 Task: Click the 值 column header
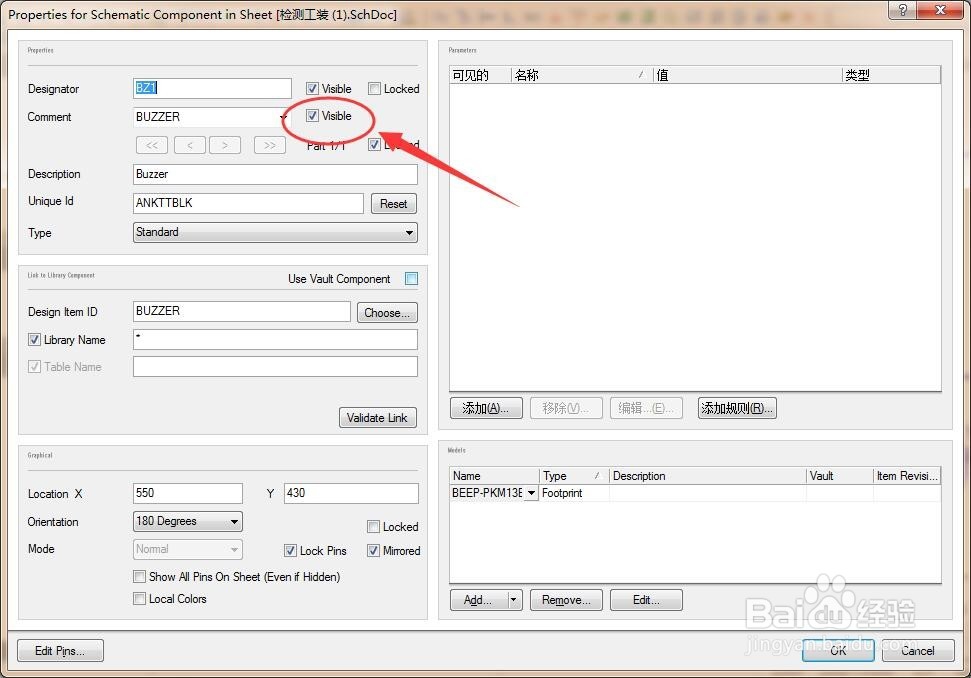tap(748, 75)
